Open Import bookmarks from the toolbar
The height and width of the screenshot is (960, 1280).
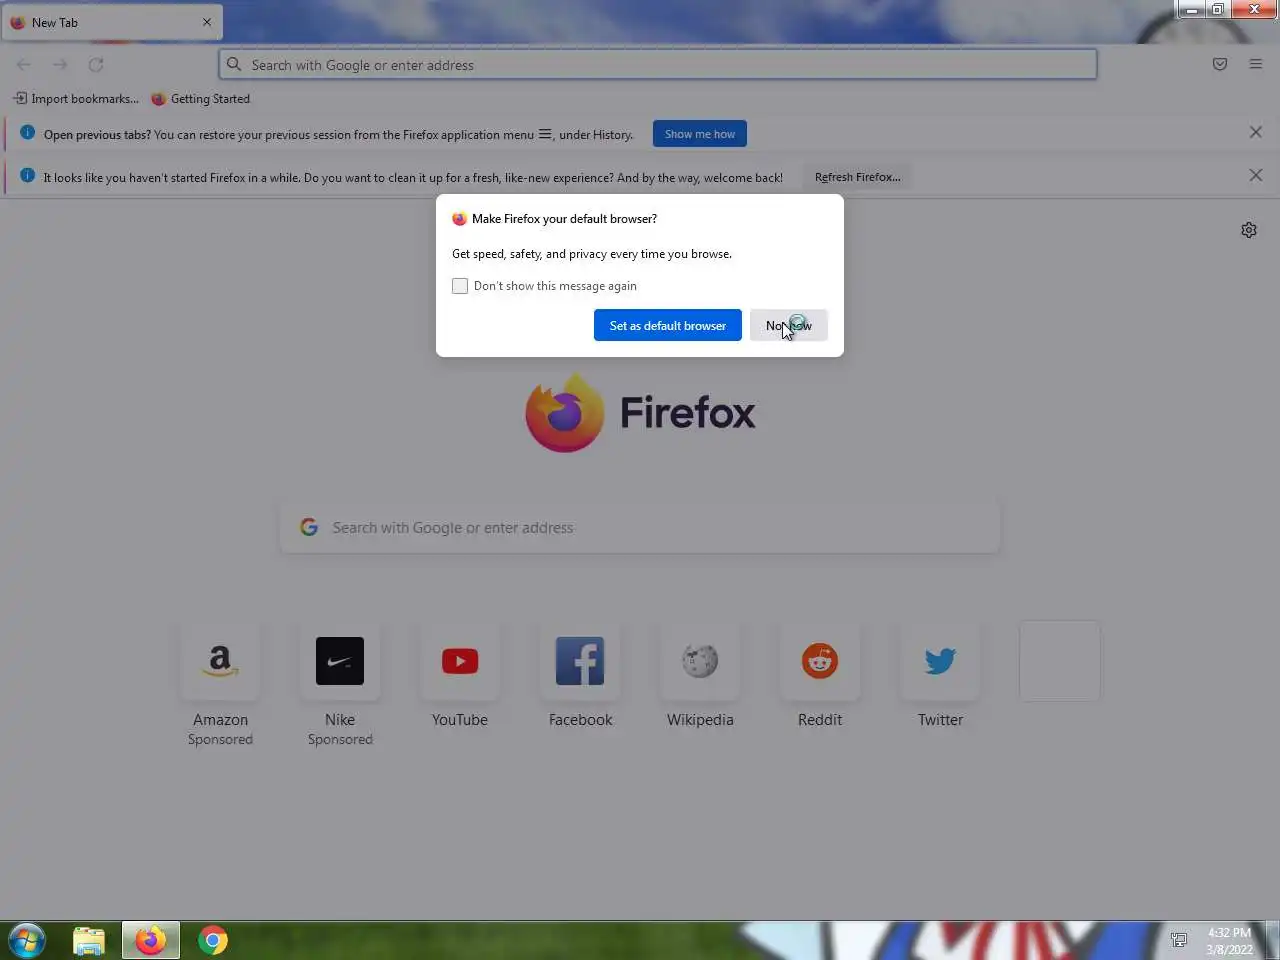76,99
